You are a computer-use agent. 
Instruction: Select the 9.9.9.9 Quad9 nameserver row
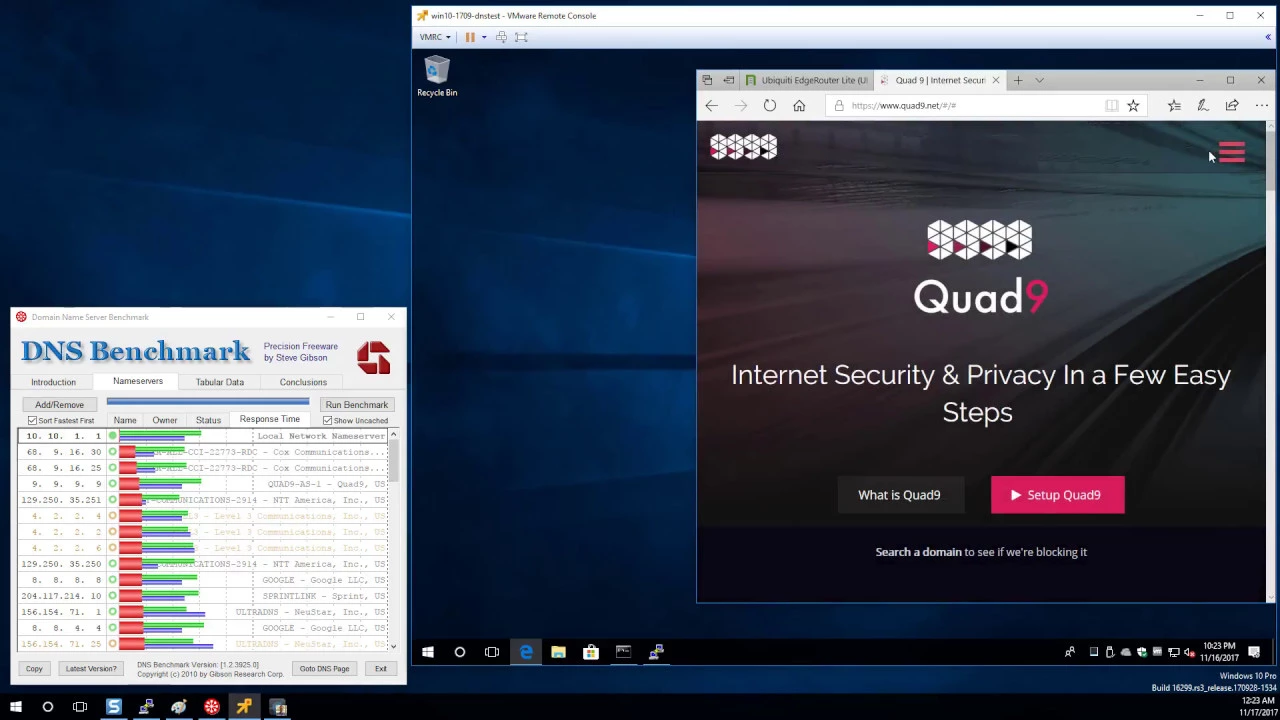(x=202, y=484)
